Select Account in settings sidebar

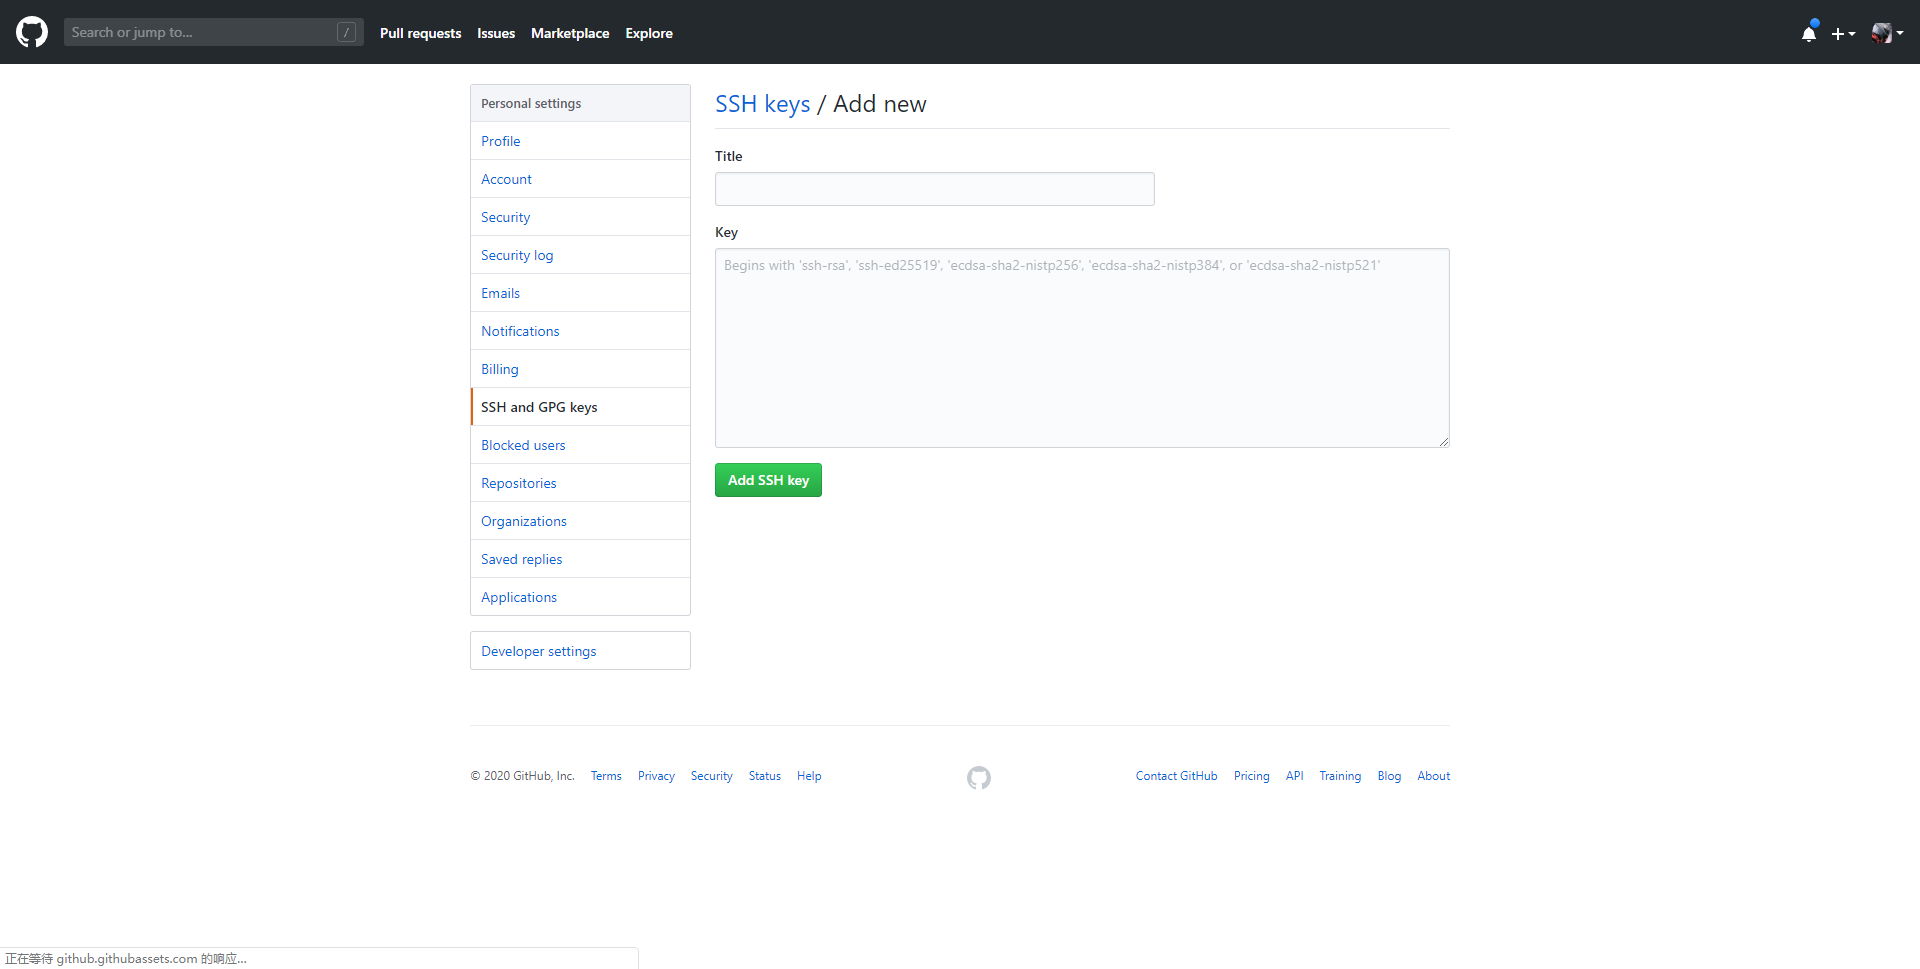pyautogui.click(x=580, y=179)
